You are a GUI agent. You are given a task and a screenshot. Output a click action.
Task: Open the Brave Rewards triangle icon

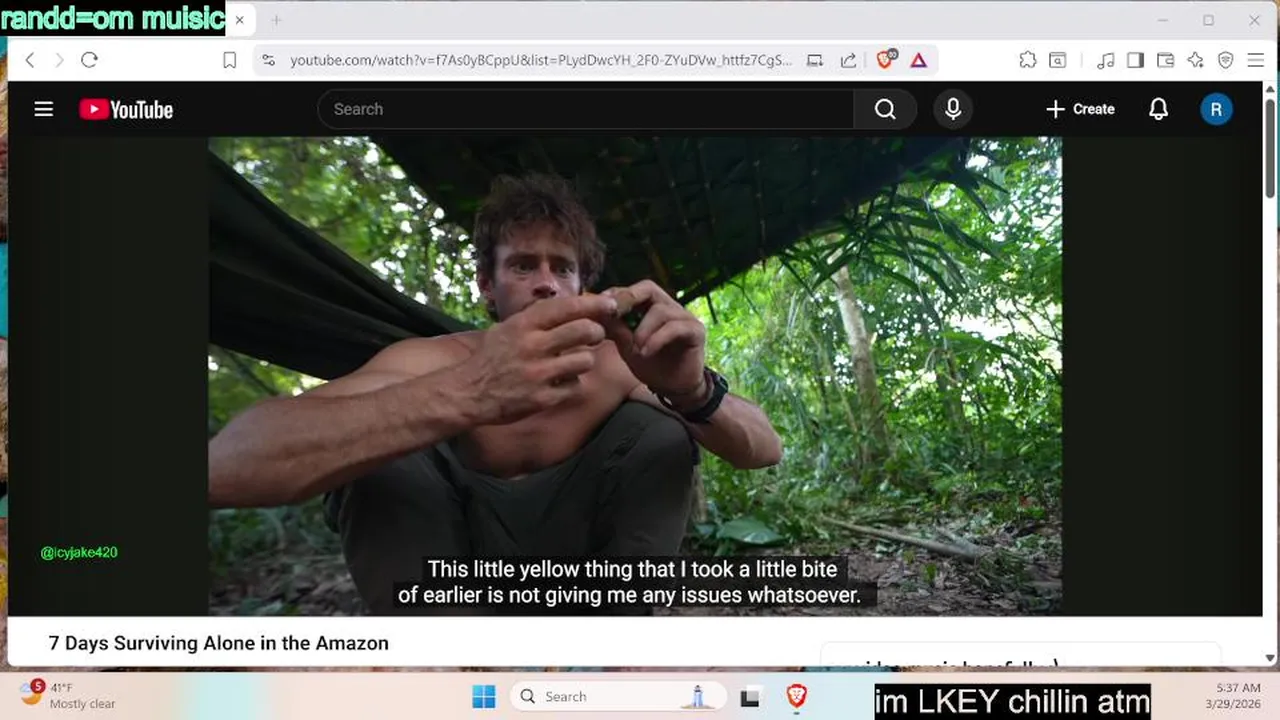[919, 60]
